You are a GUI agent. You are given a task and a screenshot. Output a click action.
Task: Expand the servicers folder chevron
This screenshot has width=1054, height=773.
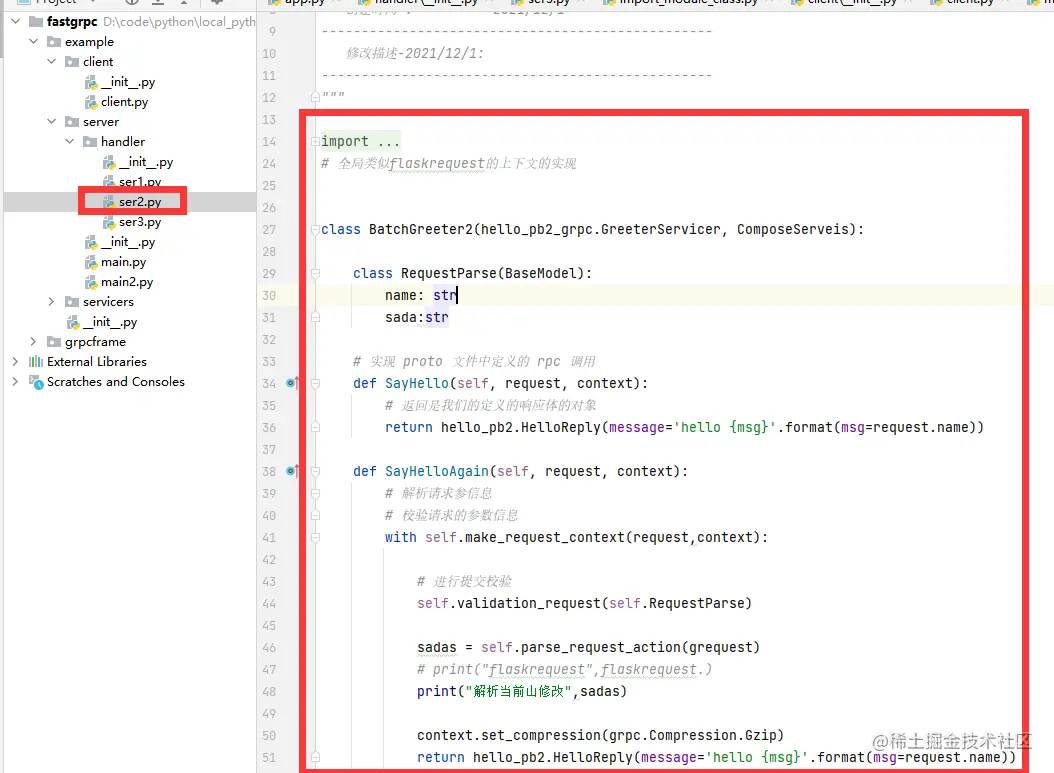52,302
